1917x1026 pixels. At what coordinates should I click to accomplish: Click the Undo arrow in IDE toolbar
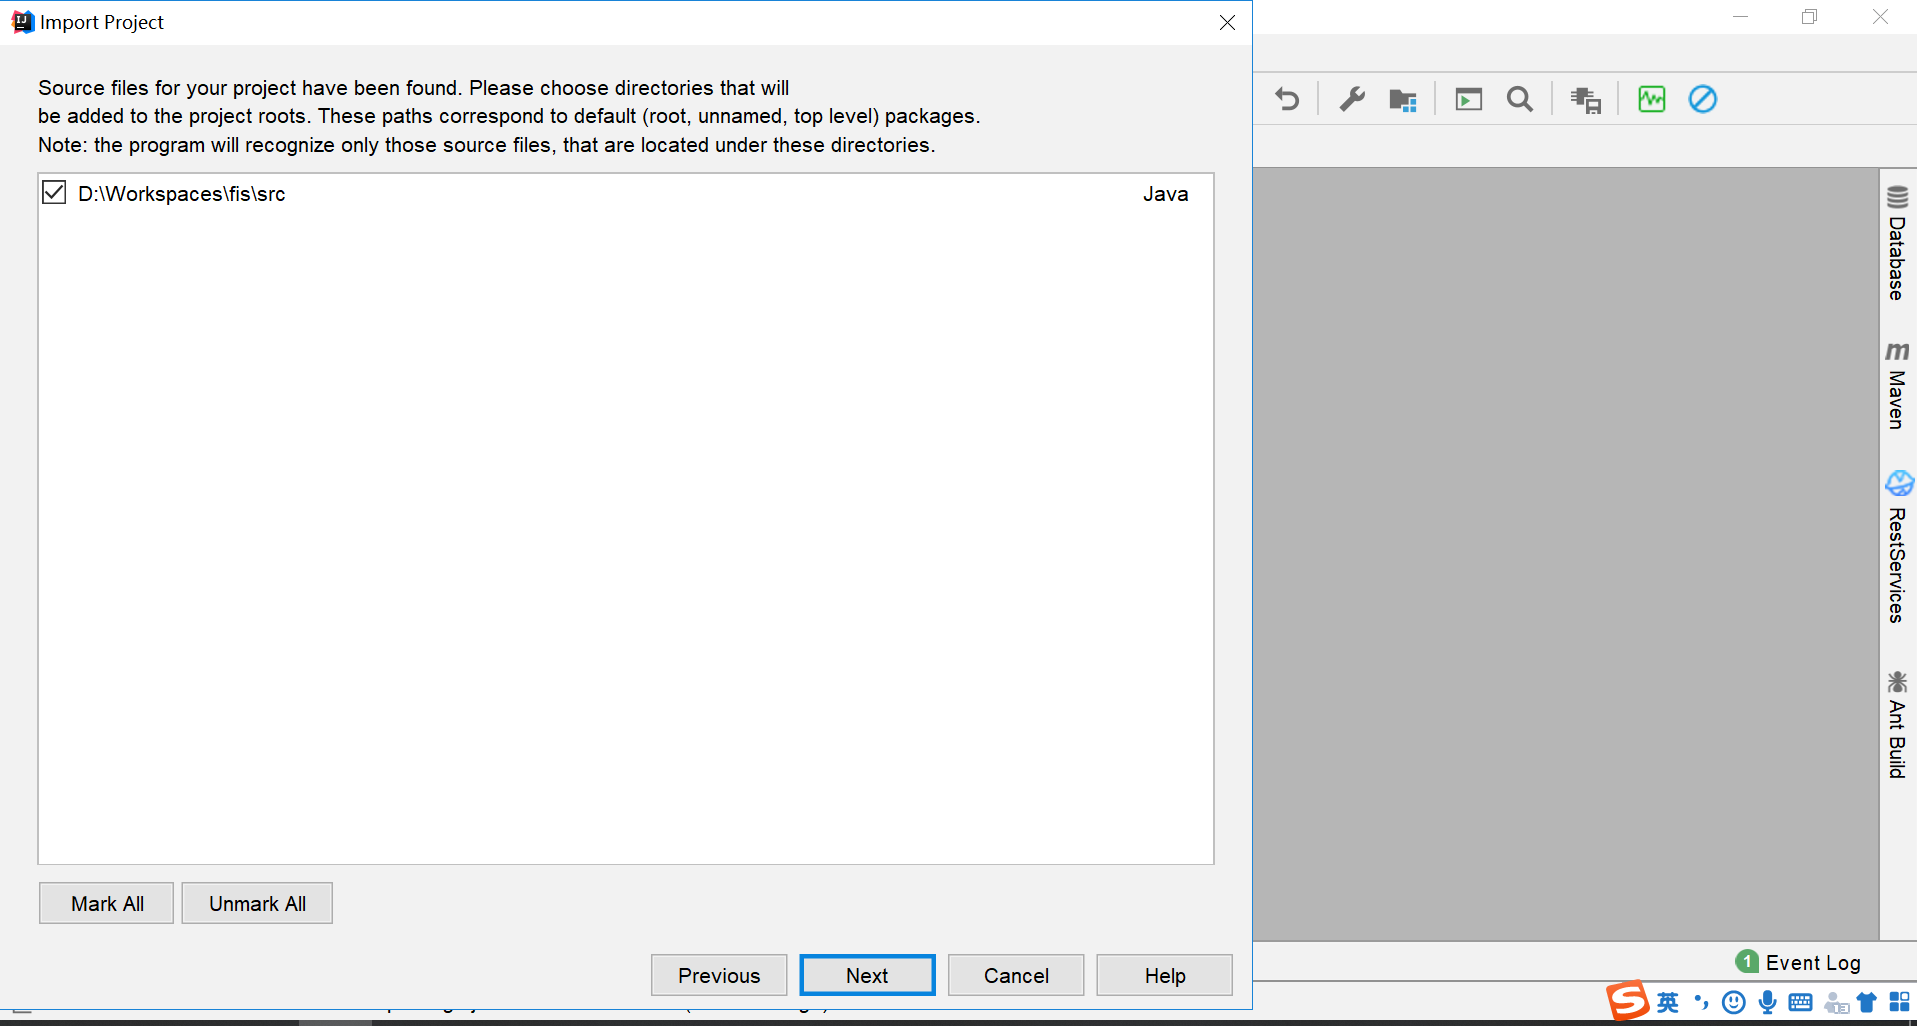tap(1287, 99)
